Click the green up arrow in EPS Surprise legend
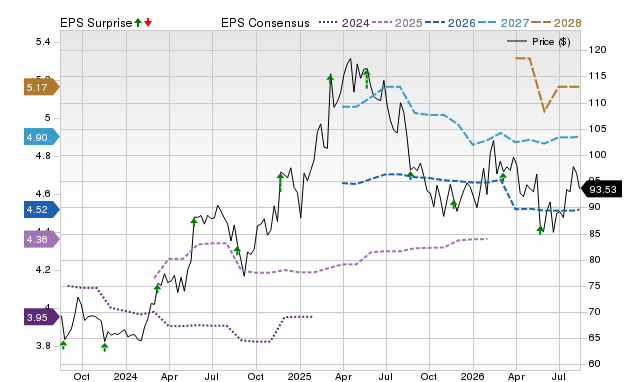This screenshot has width=640, height=382. (138, 22)
